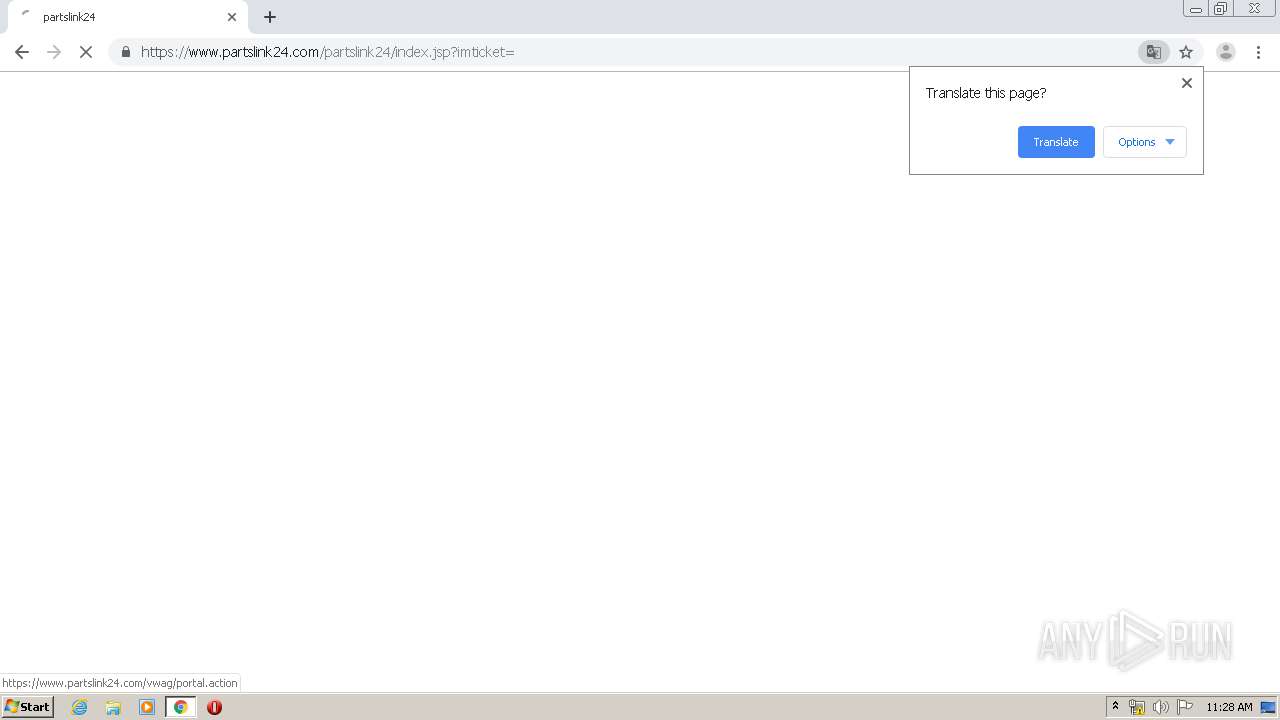Minimize the Chrome window
1280x720 pixels.
point(1196,9)
